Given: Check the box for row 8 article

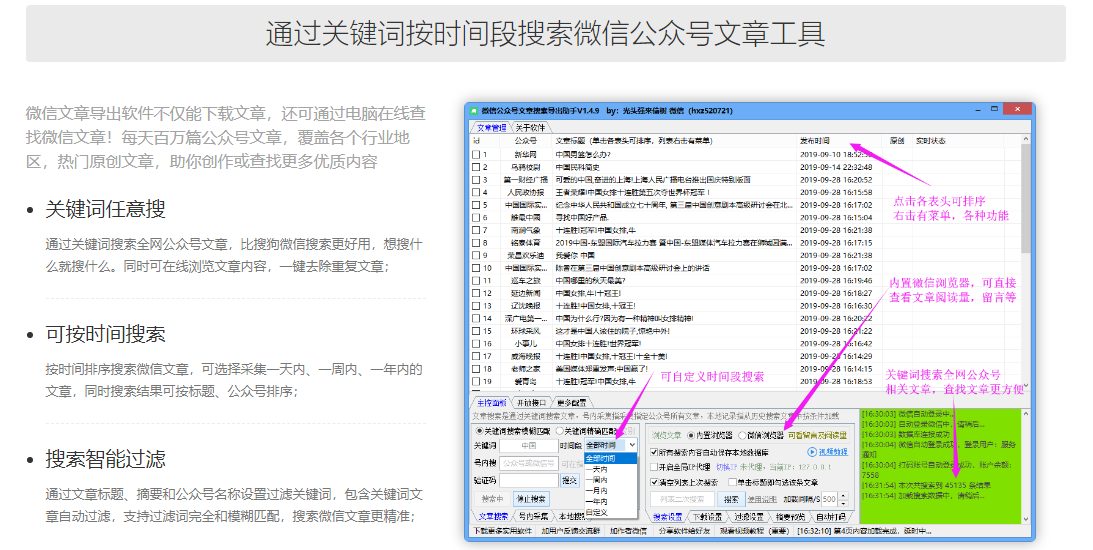Looking at the screenshot, I should click(476, 243).
